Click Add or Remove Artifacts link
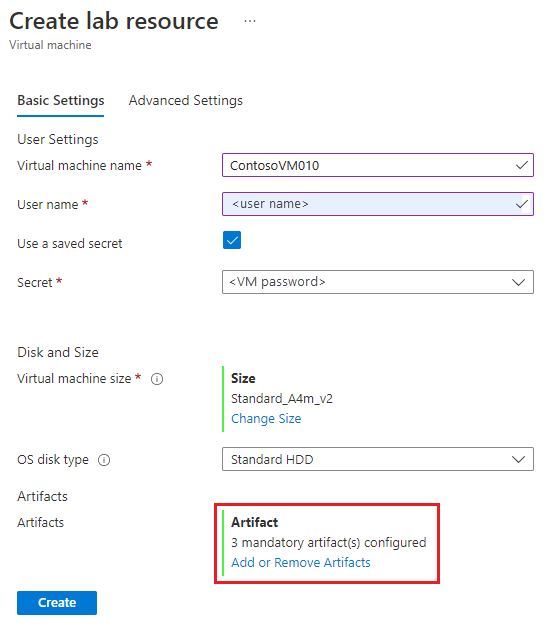Image resolution: width=559 pixels, height=630 pixels. coord(301,562)
